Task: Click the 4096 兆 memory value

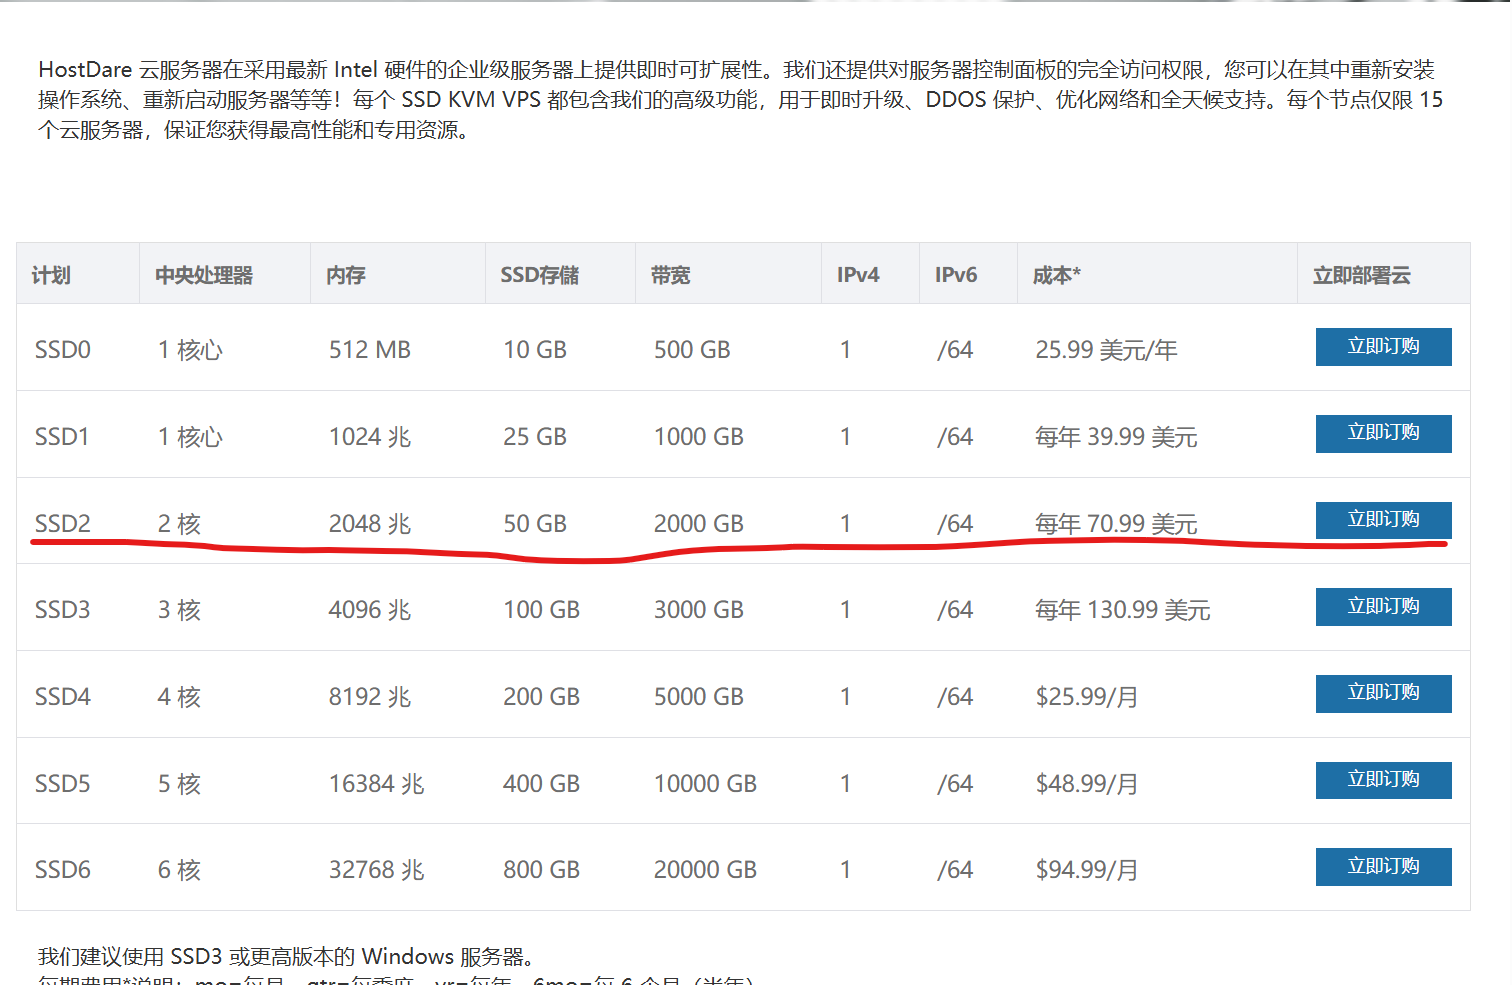Action: click(x=370, y=610)
